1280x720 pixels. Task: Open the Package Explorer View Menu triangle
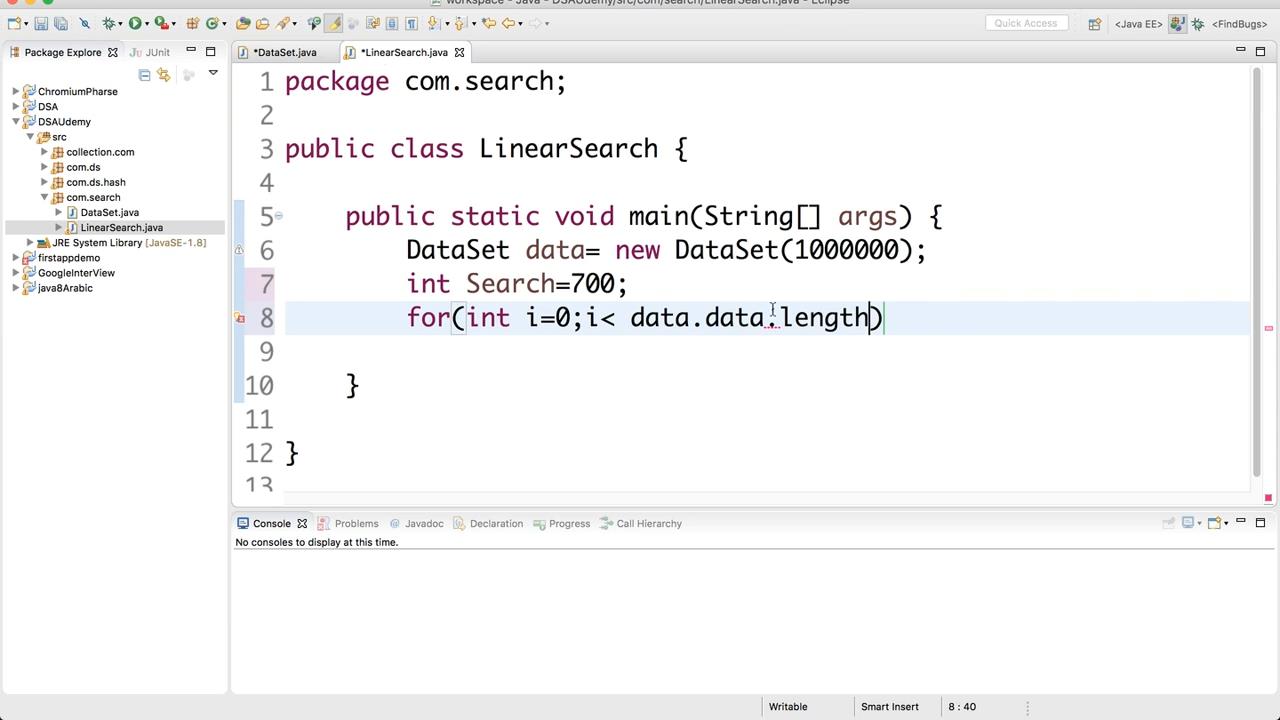tap(212, 73)
